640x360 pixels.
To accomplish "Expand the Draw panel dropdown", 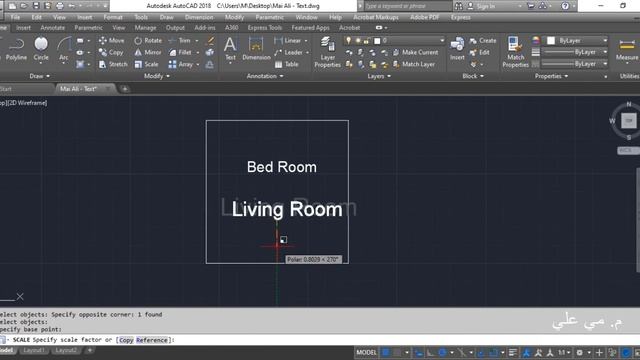I will (40, 76).
